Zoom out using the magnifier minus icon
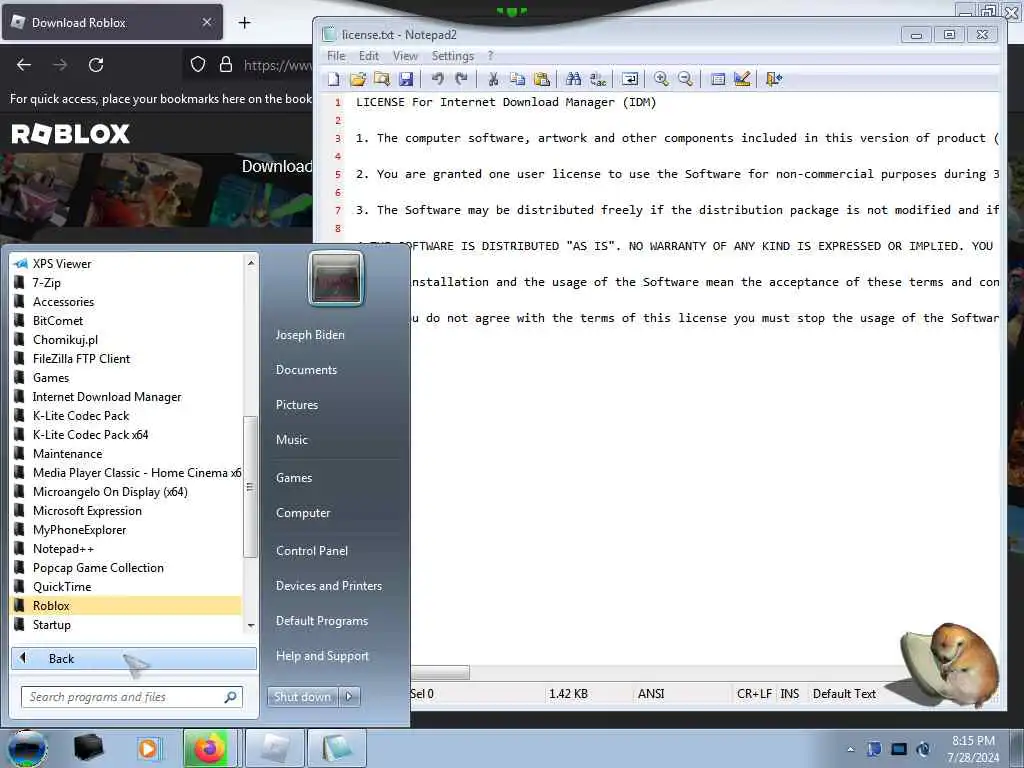This screenshot has width=1024, height=768. tap(685, 79)
